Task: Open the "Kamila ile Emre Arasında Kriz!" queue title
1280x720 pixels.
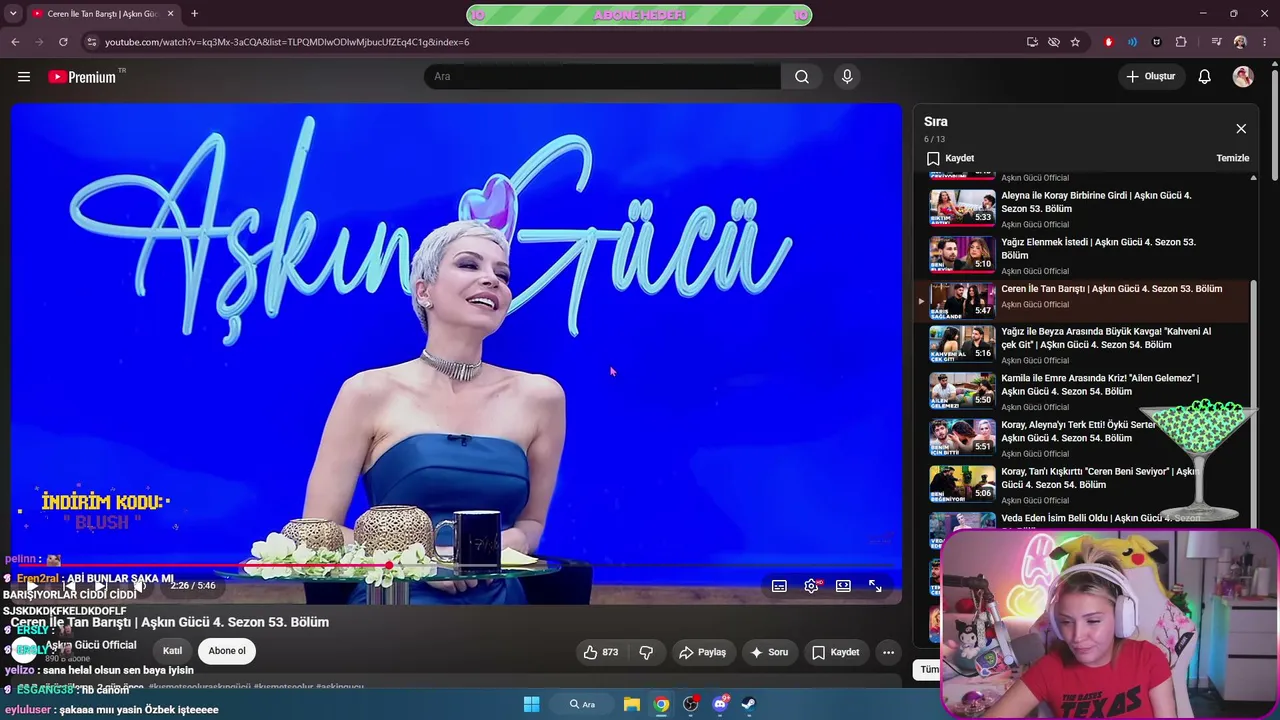Action: [1100, 385]
